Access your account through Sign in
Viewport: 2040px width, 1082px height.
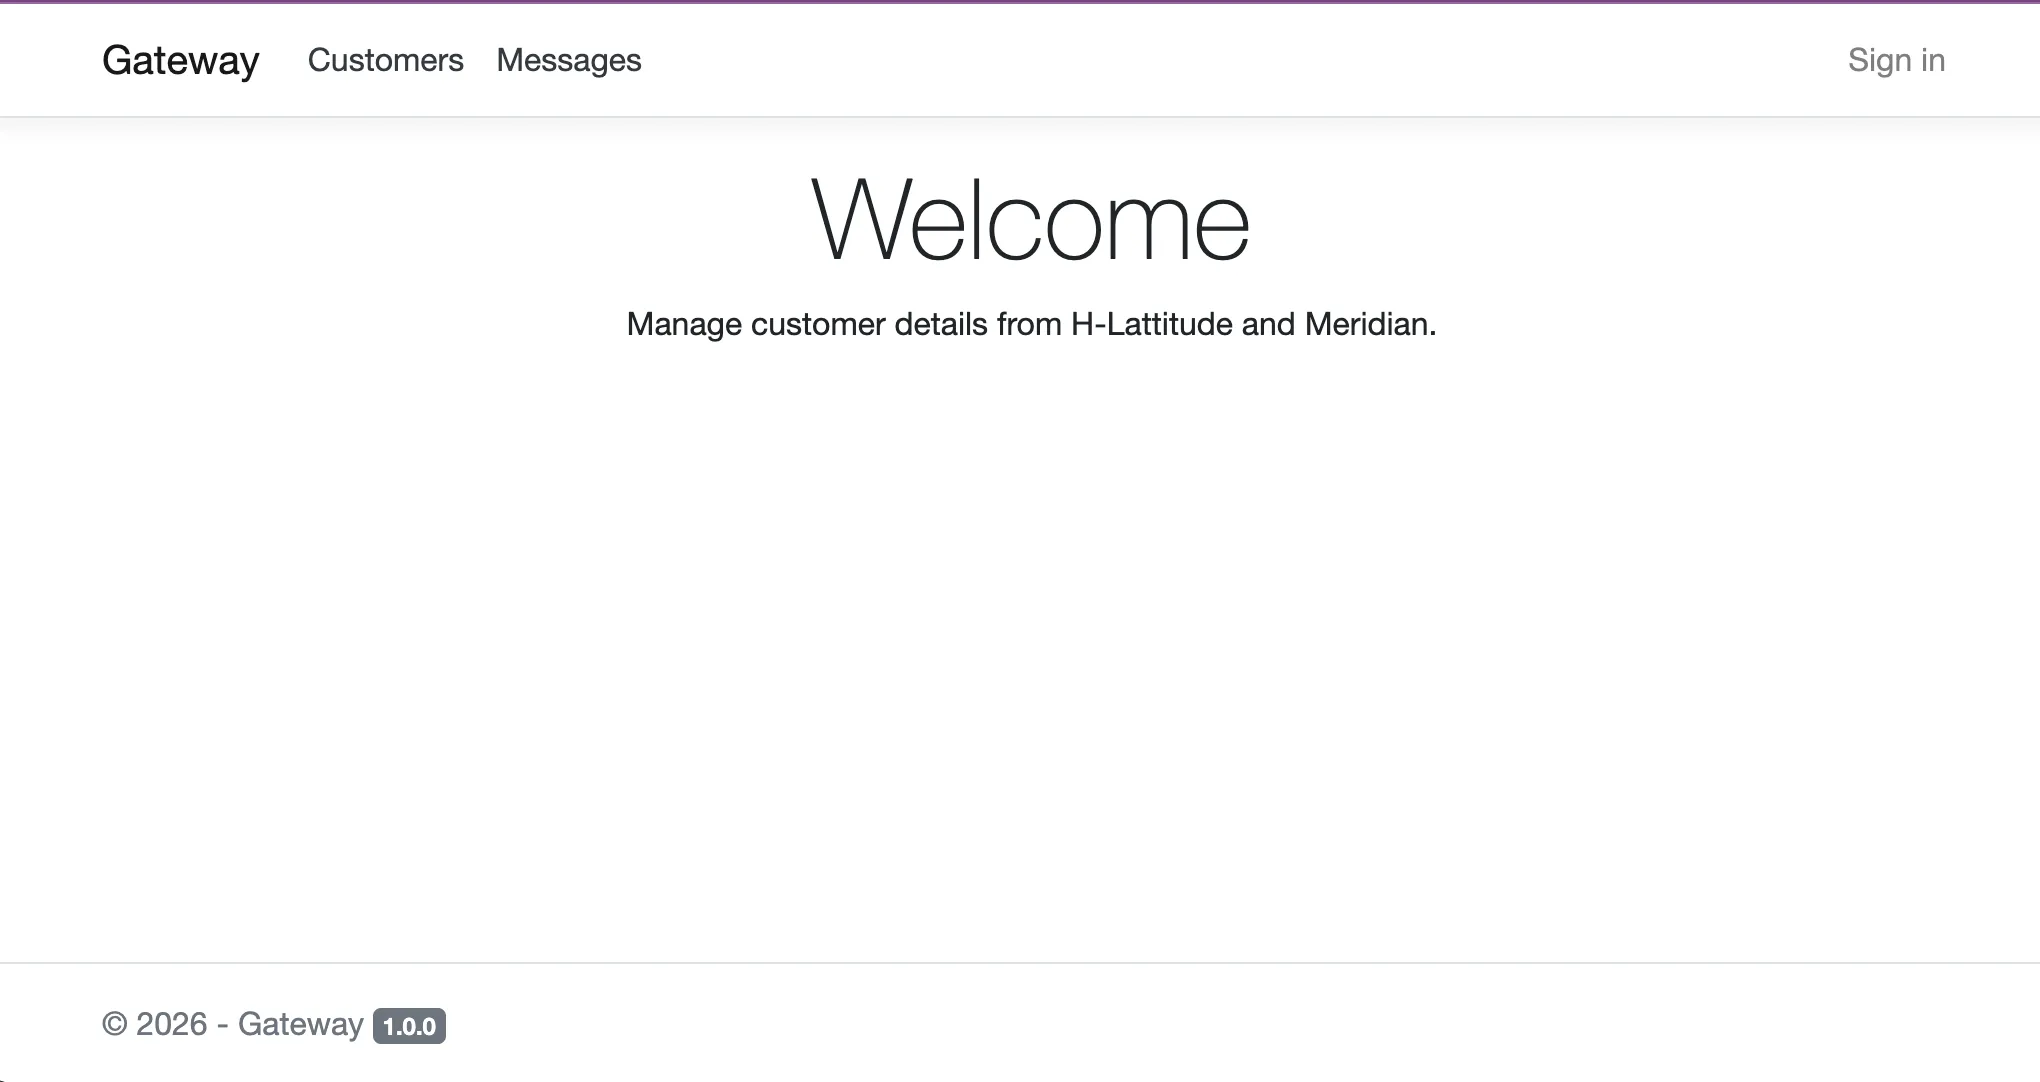1896,60
